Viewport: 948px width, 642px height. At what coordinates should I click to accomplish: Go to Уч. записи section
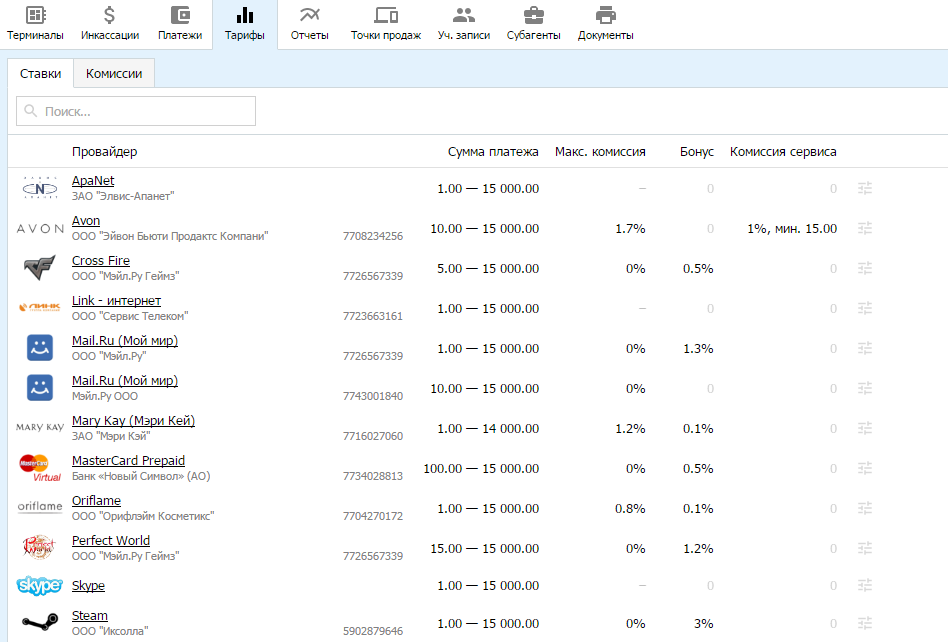pyautogui.click(x=464, y=24)
